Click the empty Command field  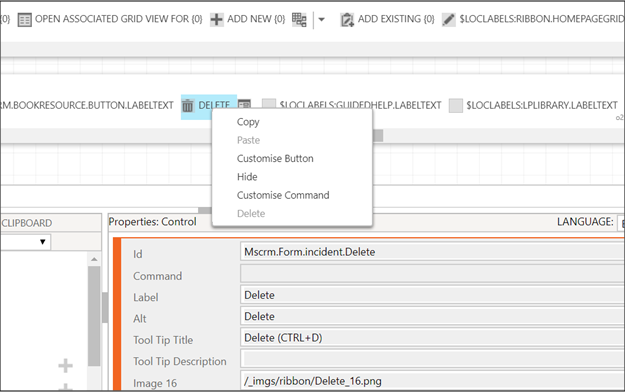(432, 274)
